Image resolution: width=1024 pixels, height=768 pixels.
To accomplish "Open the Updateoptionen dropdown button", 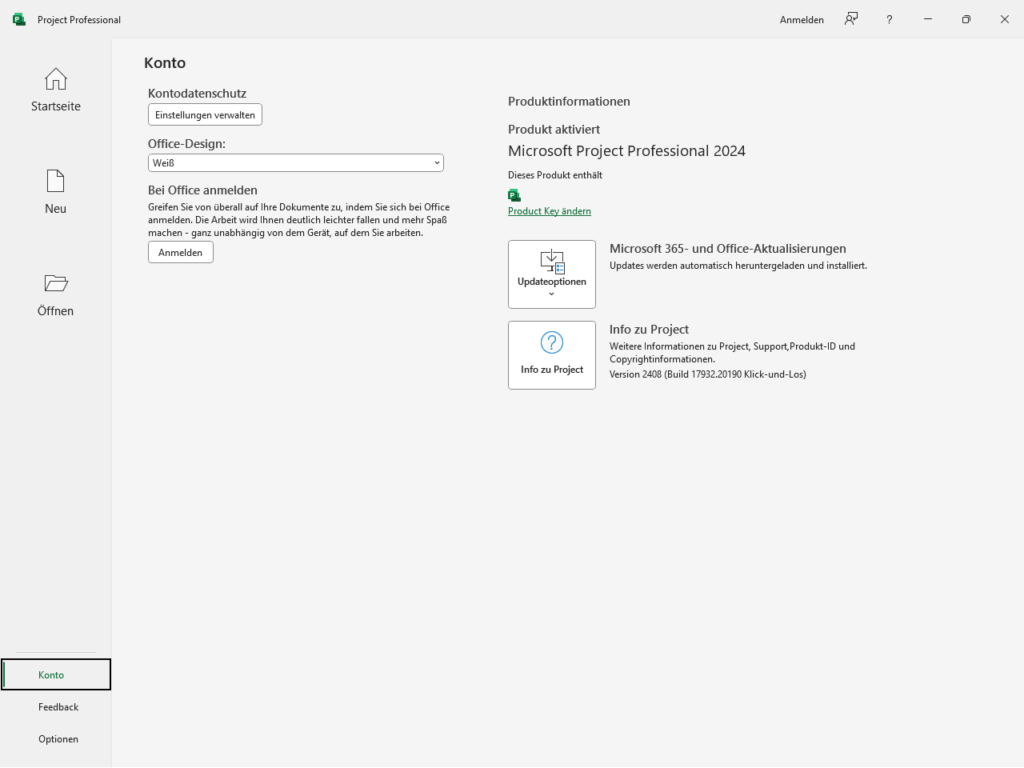I will 552,274.
